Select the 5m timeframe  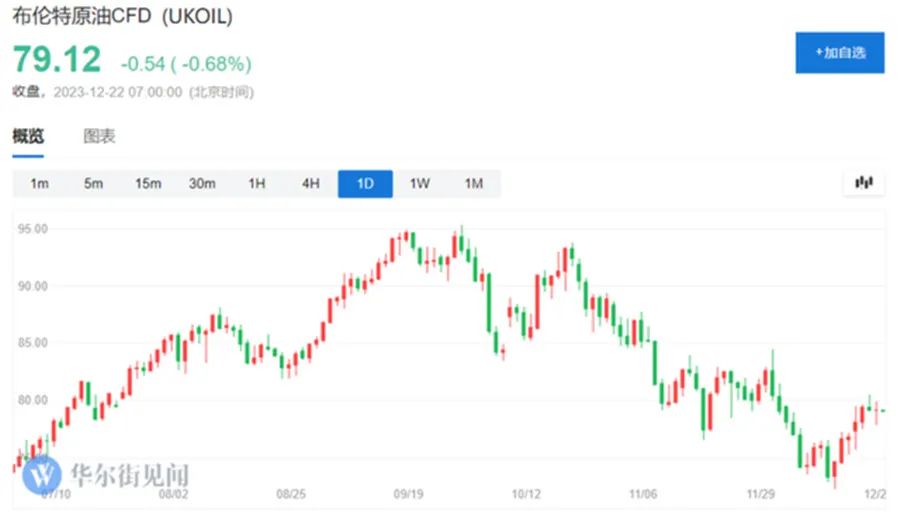point(94,184)
